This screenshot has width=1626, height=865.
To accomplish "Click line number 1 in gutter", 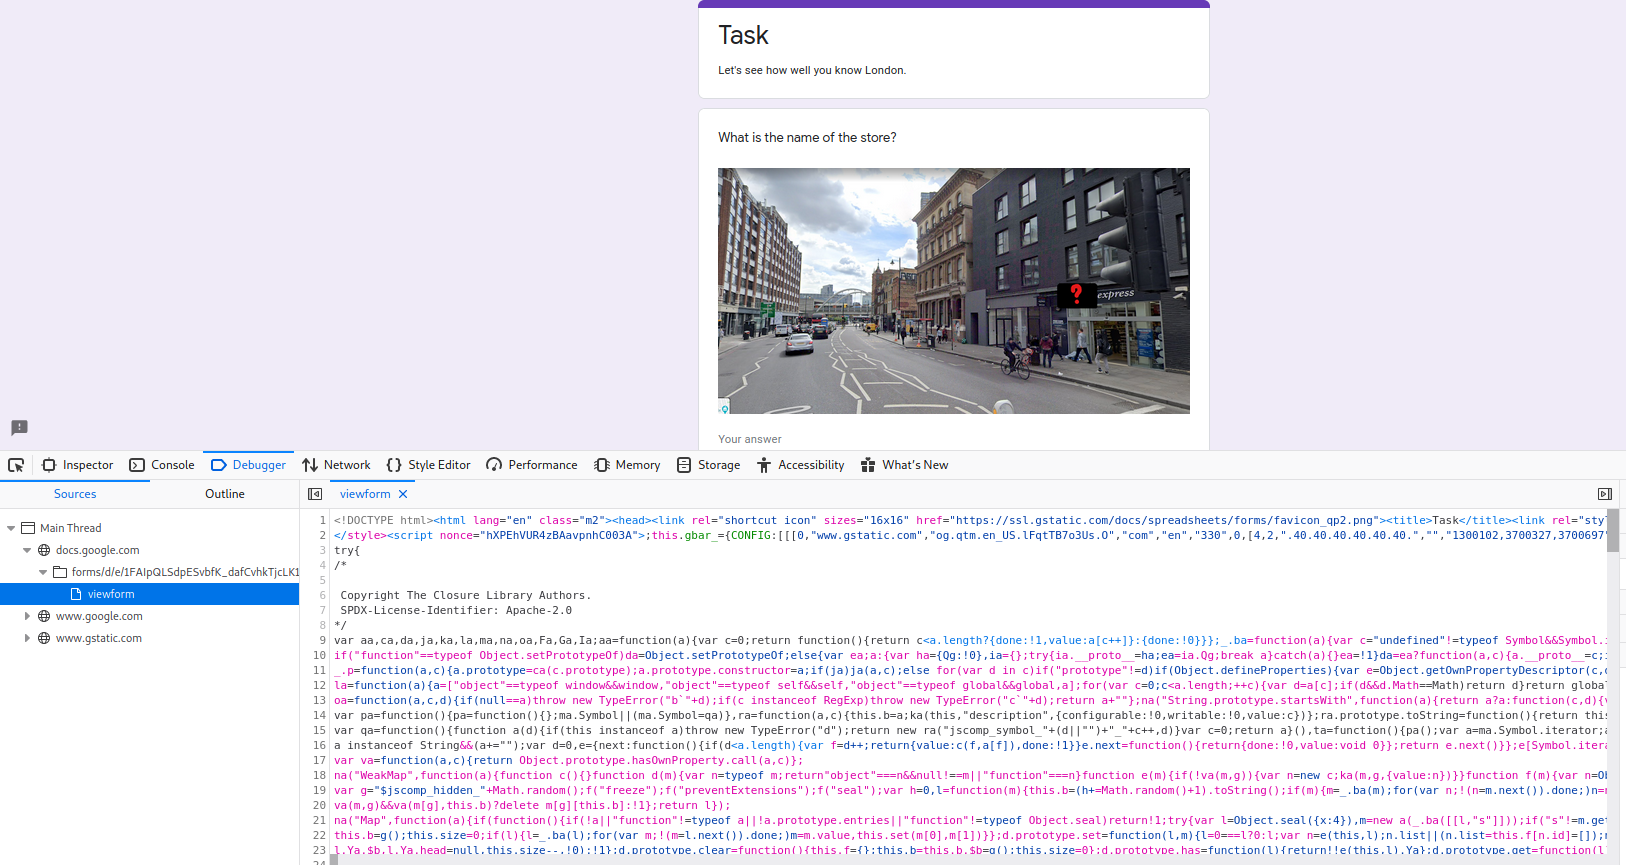I will point(322,520).
